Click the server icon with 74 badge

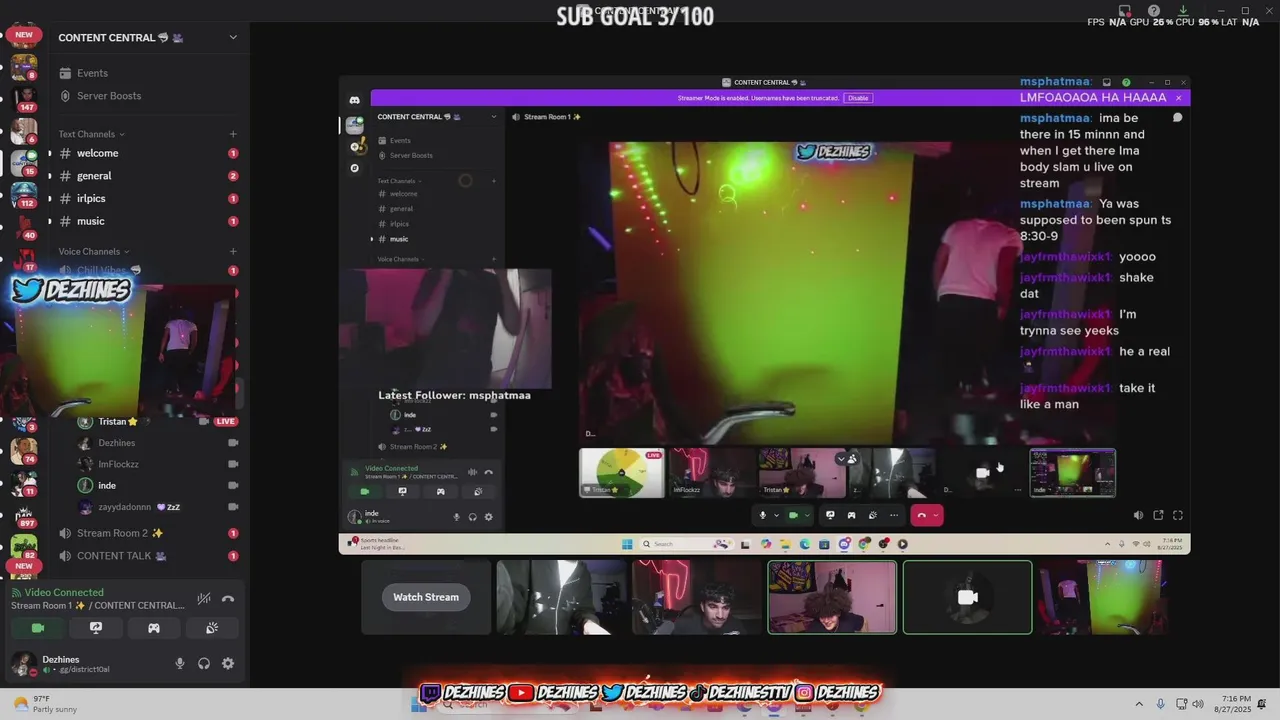24,452
